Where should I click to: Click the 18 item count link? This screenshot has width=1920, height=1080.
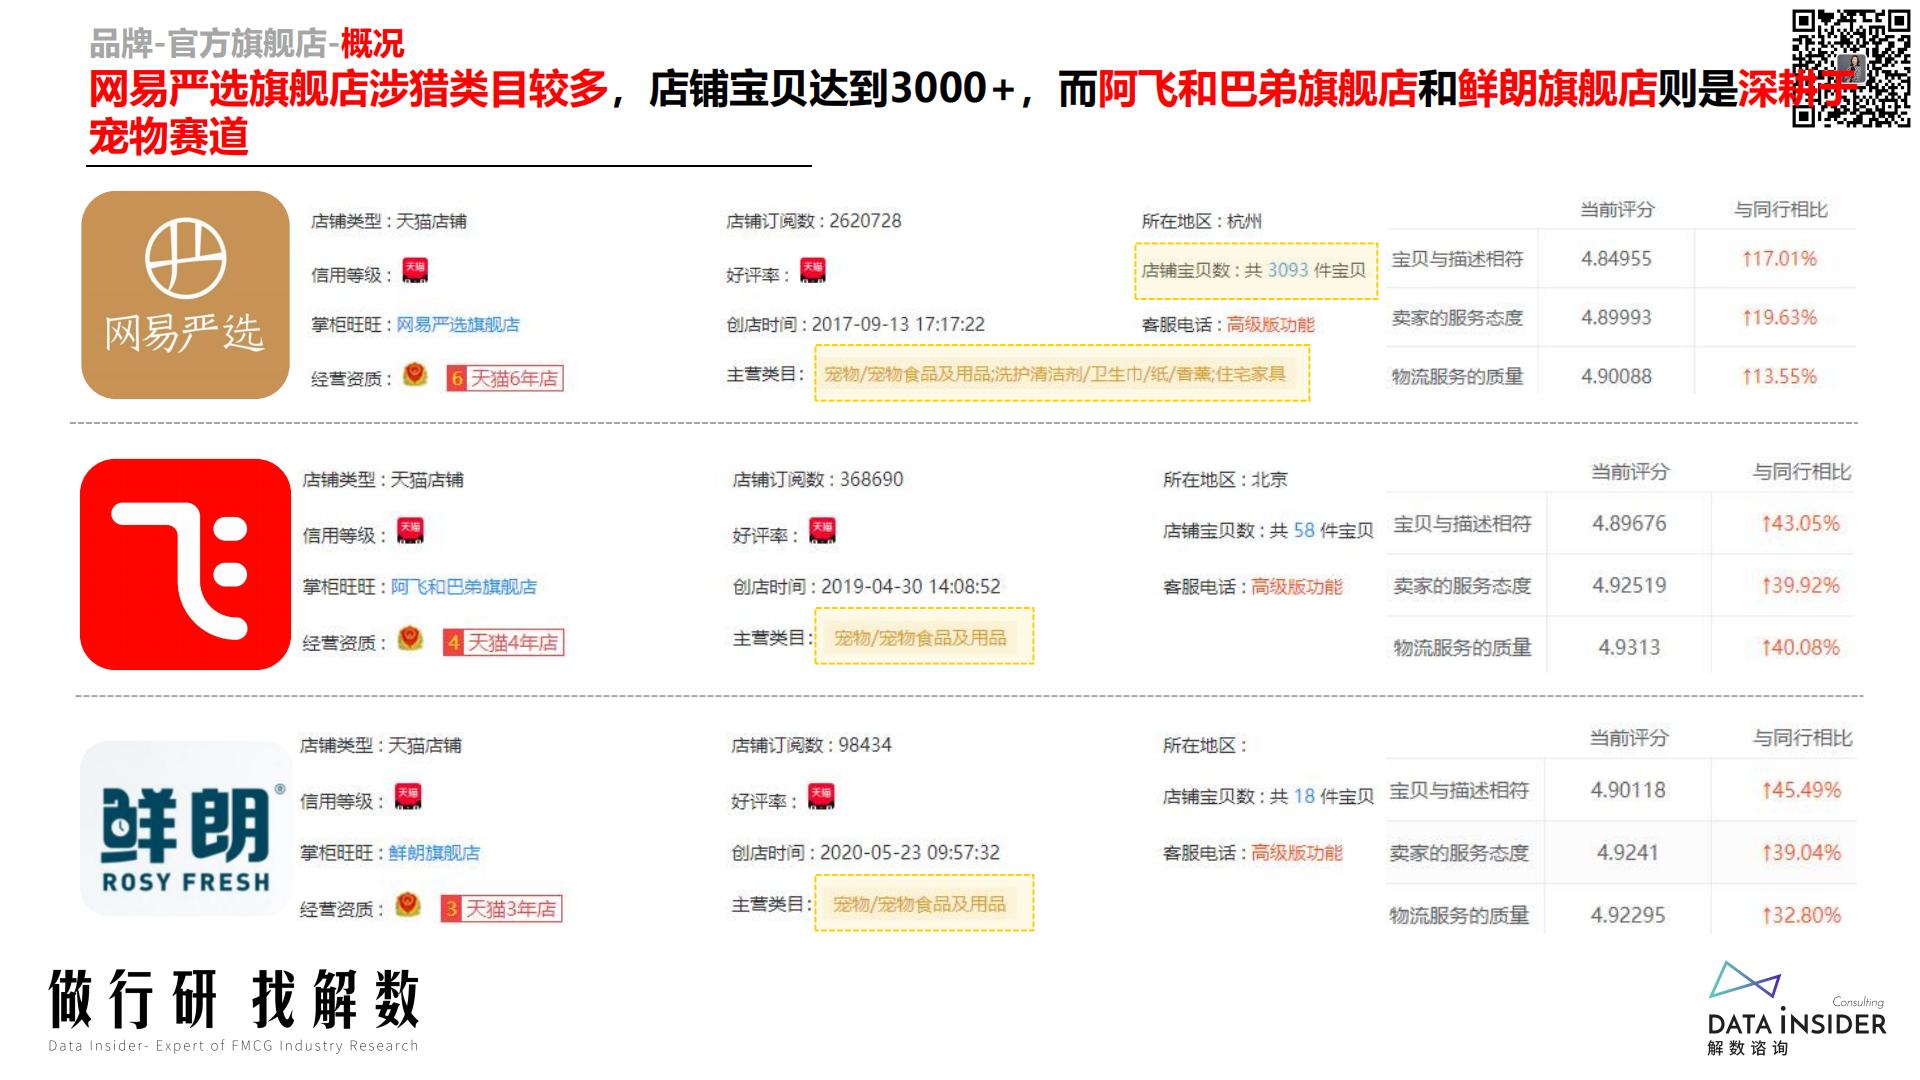1304,796
